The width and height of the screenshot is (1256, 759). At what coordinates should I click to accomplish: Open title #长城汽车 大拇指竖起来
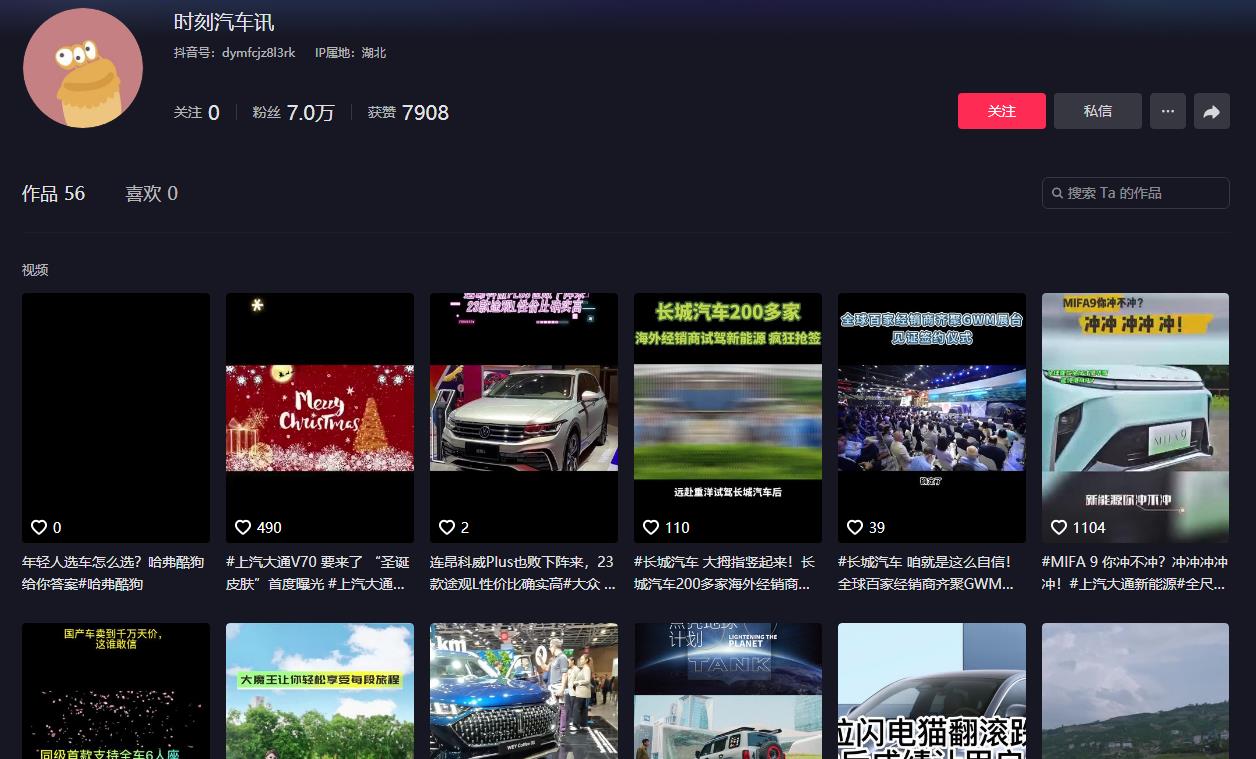coord(727,573)
